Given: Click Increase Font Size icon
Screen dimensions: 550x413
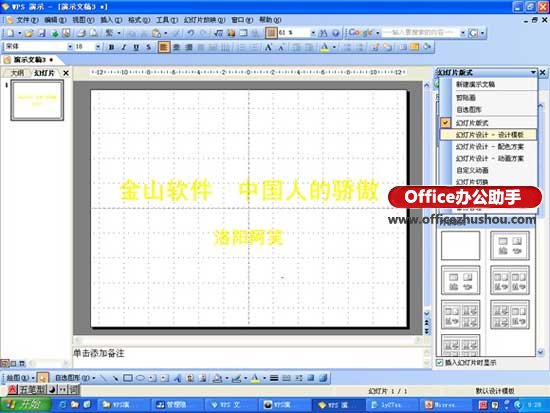Looking at the screenshot, I should click(x=268, y=47).
